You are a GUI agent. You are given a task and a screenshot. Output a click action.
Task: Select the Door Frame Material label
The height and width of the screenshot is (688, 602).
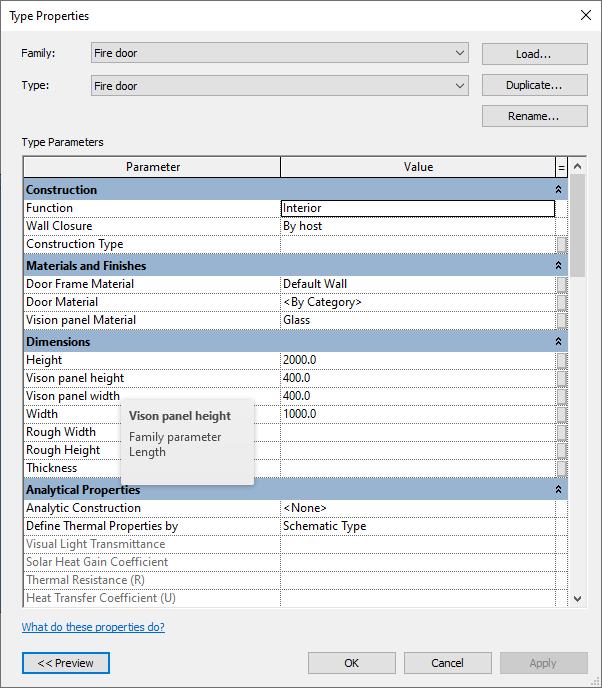(80, 284)
